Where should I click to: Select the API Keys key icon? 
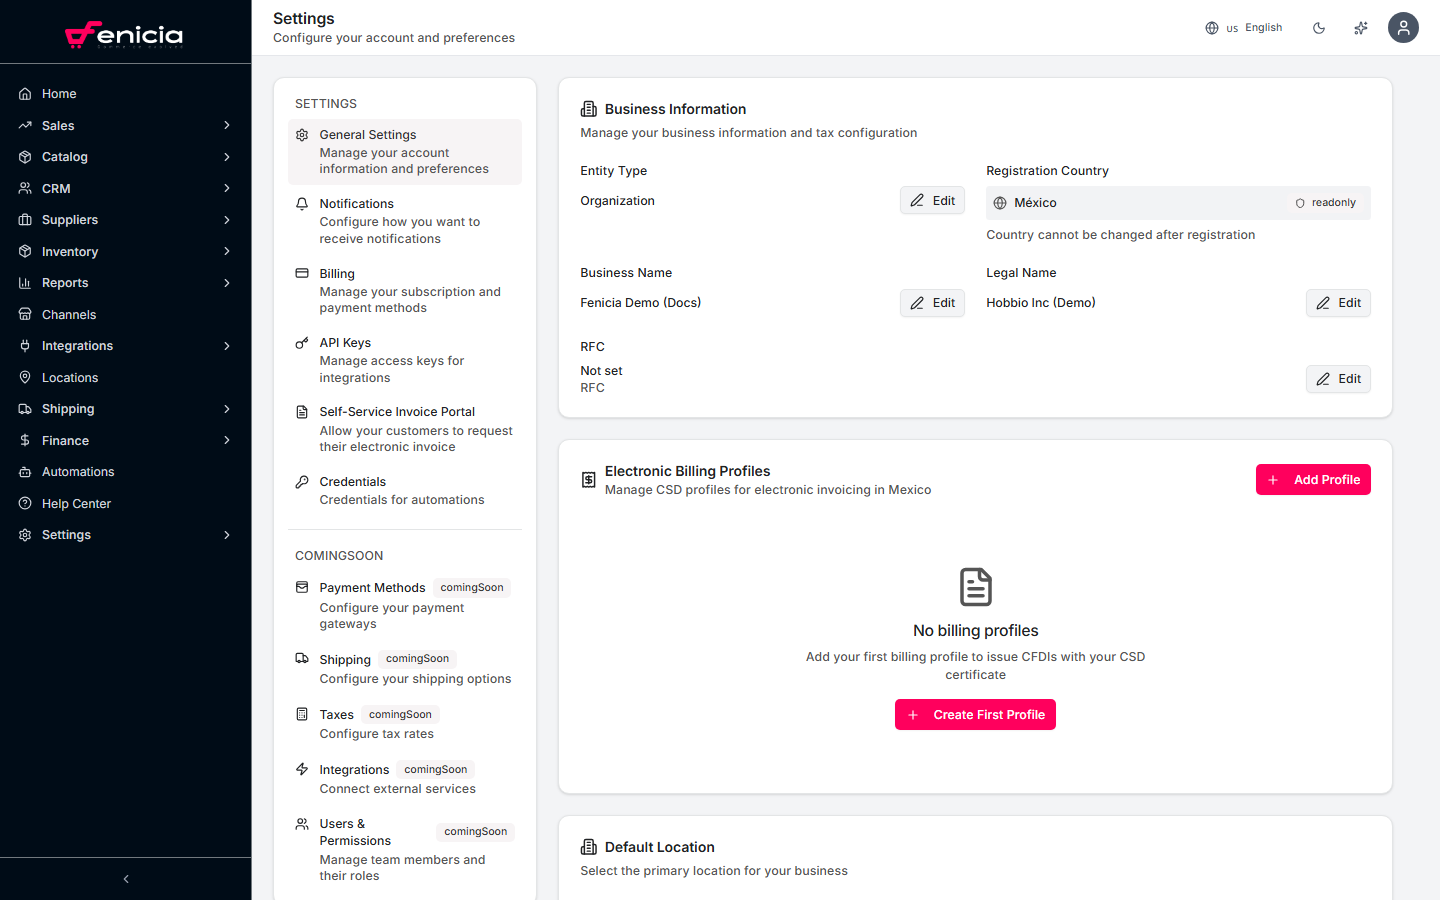pyautogui.click(x=301, y=342)
